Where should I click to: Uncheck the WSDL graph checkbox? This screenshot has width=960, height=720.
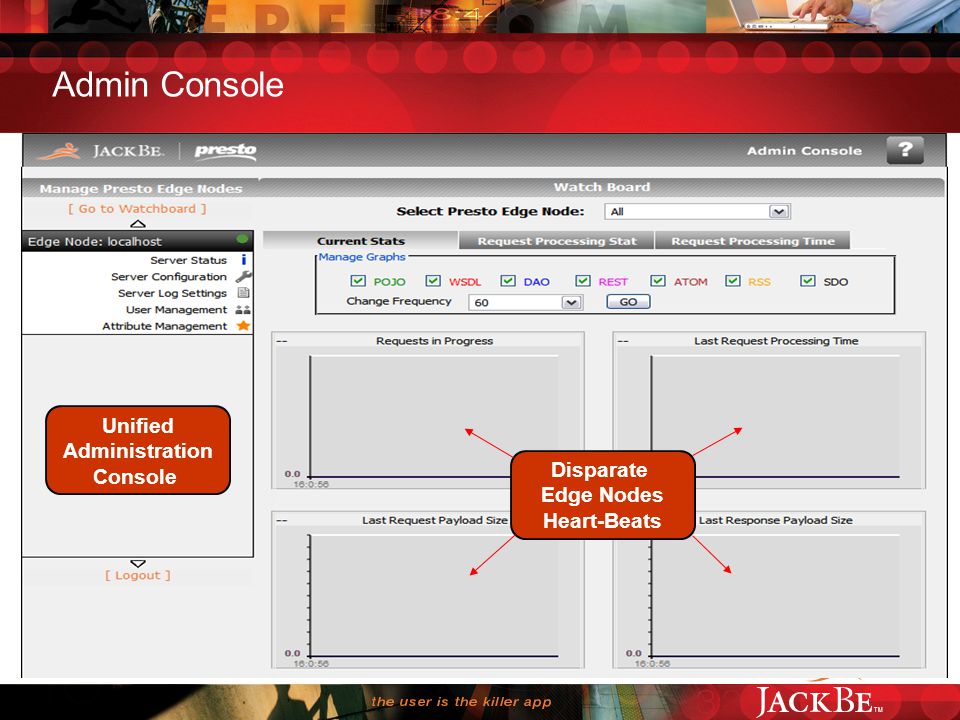point(433,281)
